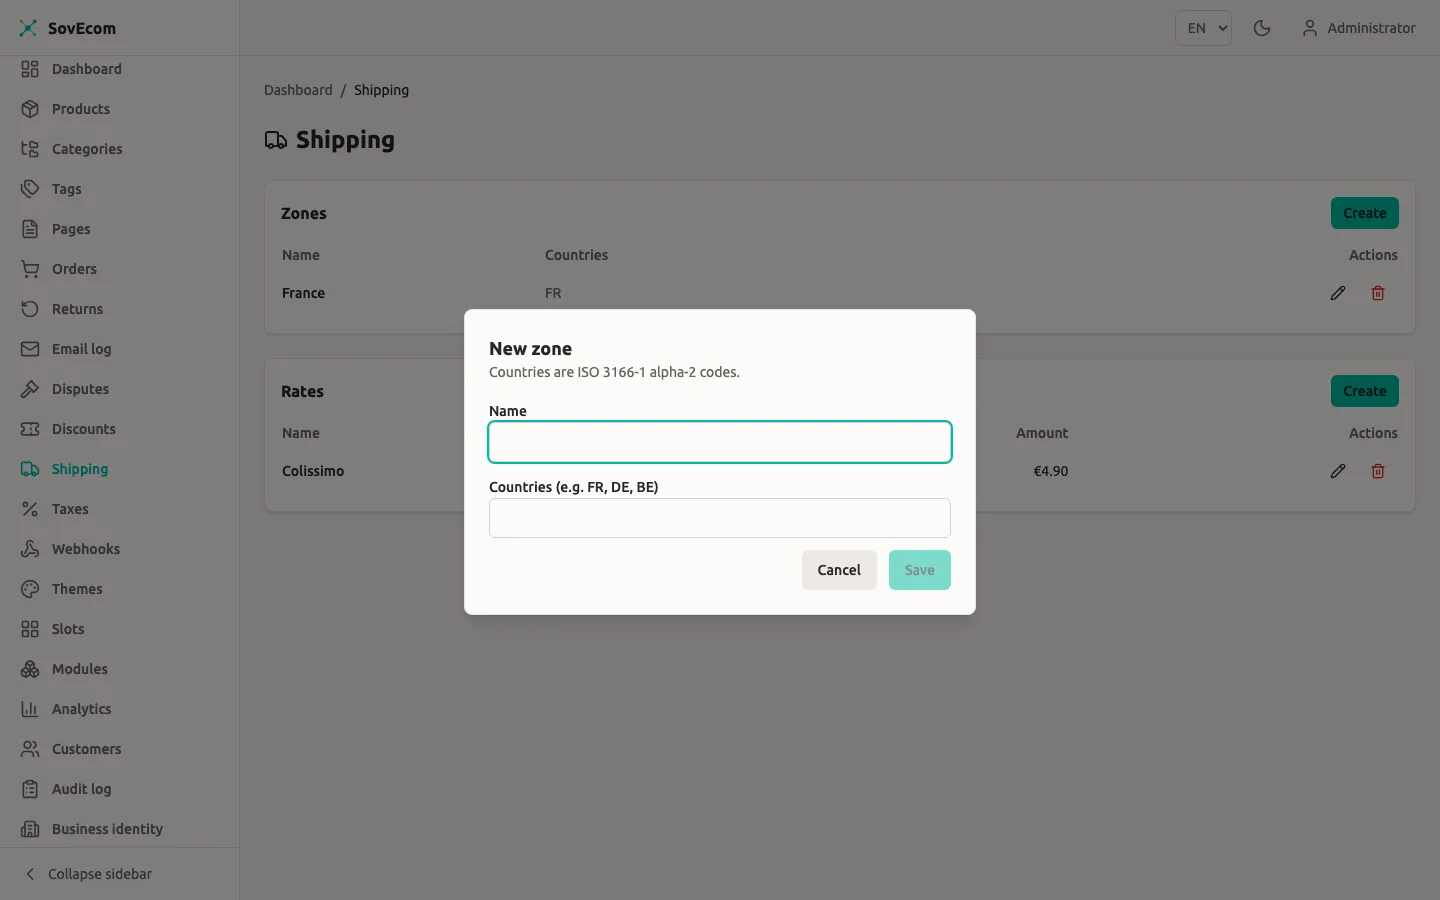Click the Shipping truck icon in sidebar
Screen dimensions: 1440x900
pyautogui.click(x=30, y=469)
